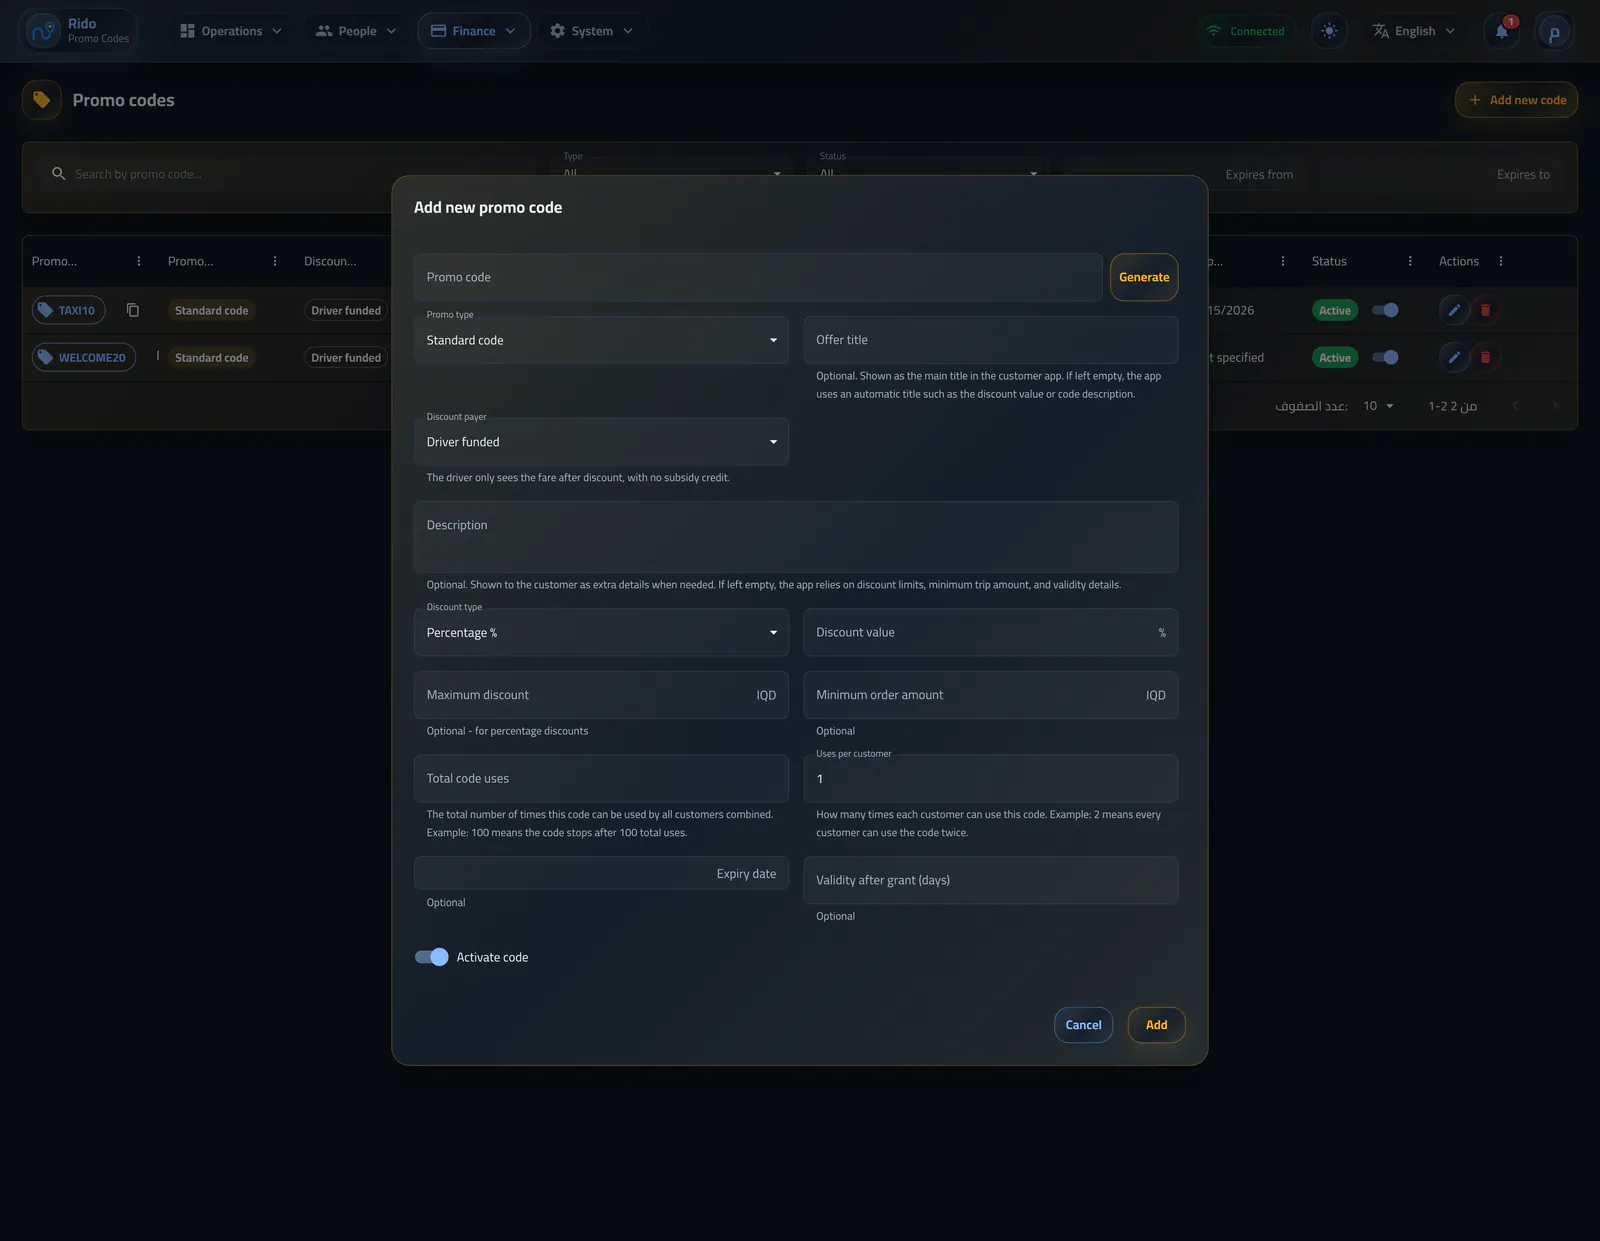Open the Discount type Percentage dropdown
The height and width of the screenshot is (1241, 1600).
click(601, 633)
